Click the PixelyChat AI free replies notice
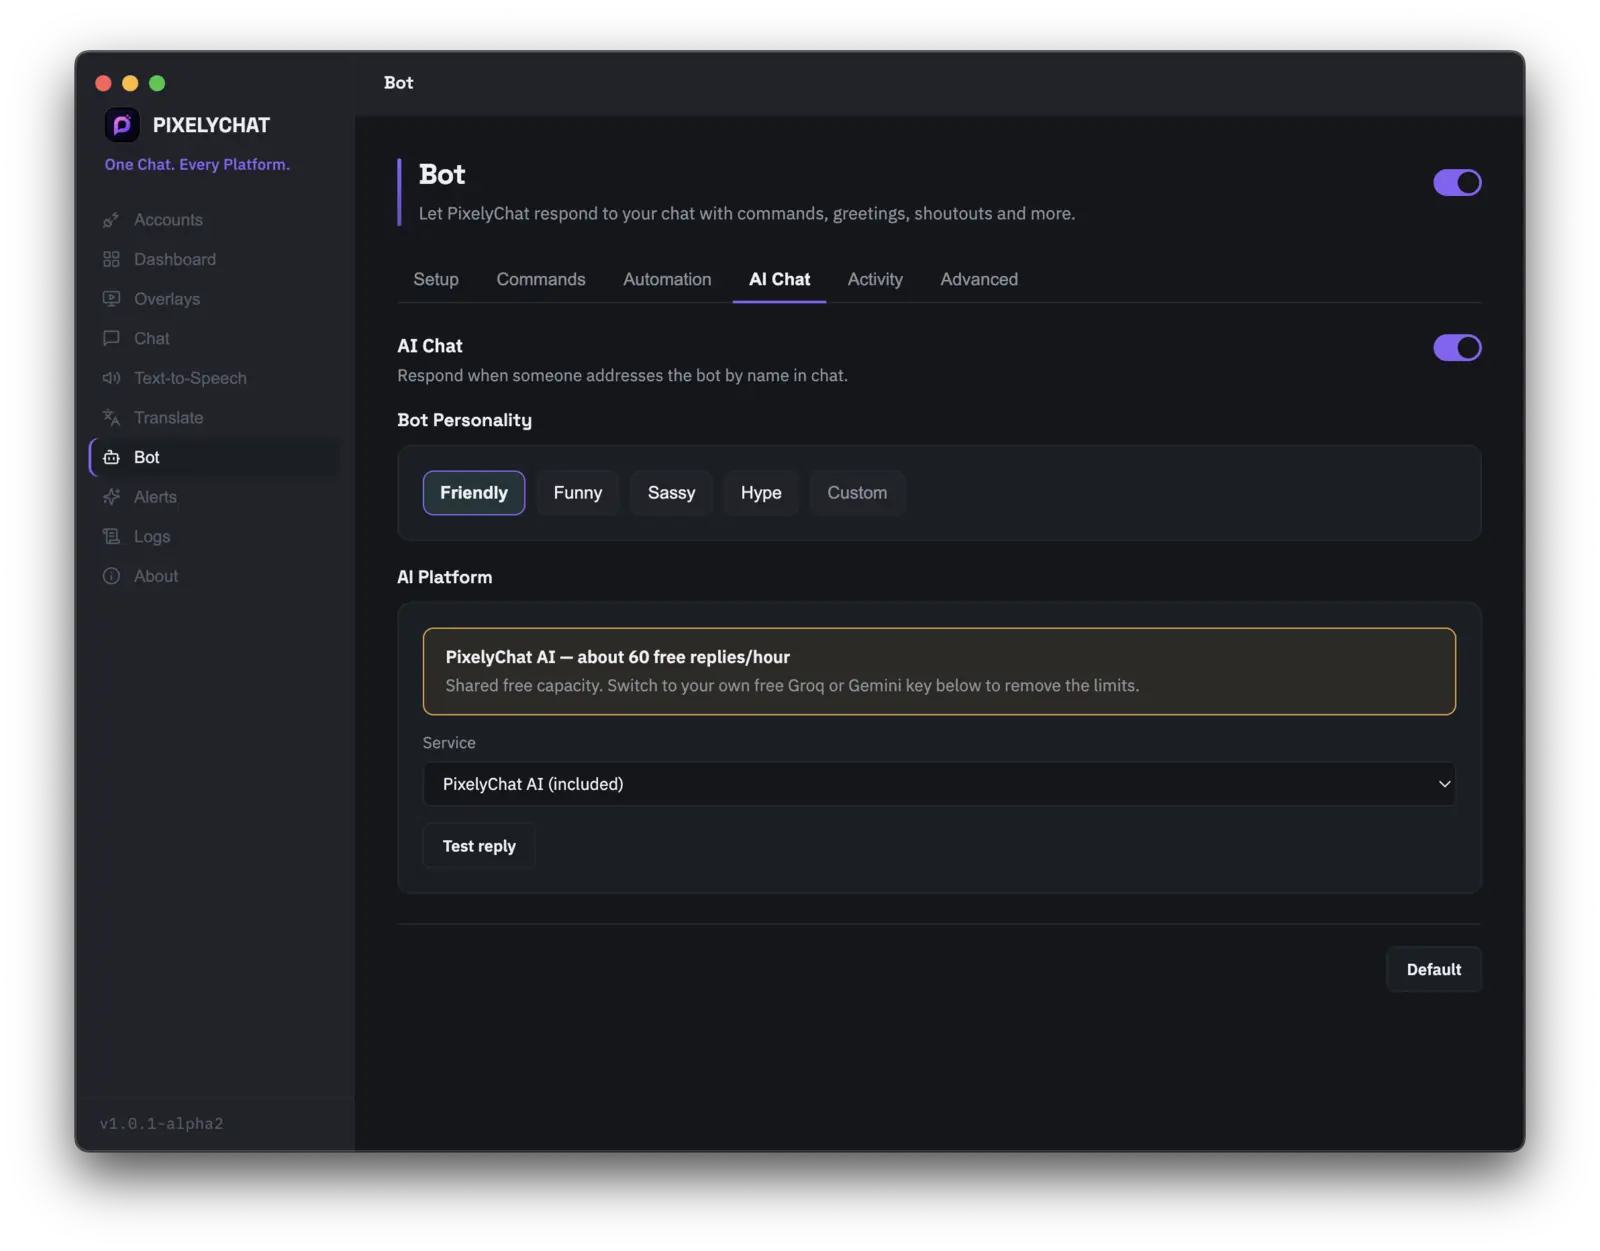Image resolution: width=1600 pixels, height=1251 pixels. click(939, 671)
